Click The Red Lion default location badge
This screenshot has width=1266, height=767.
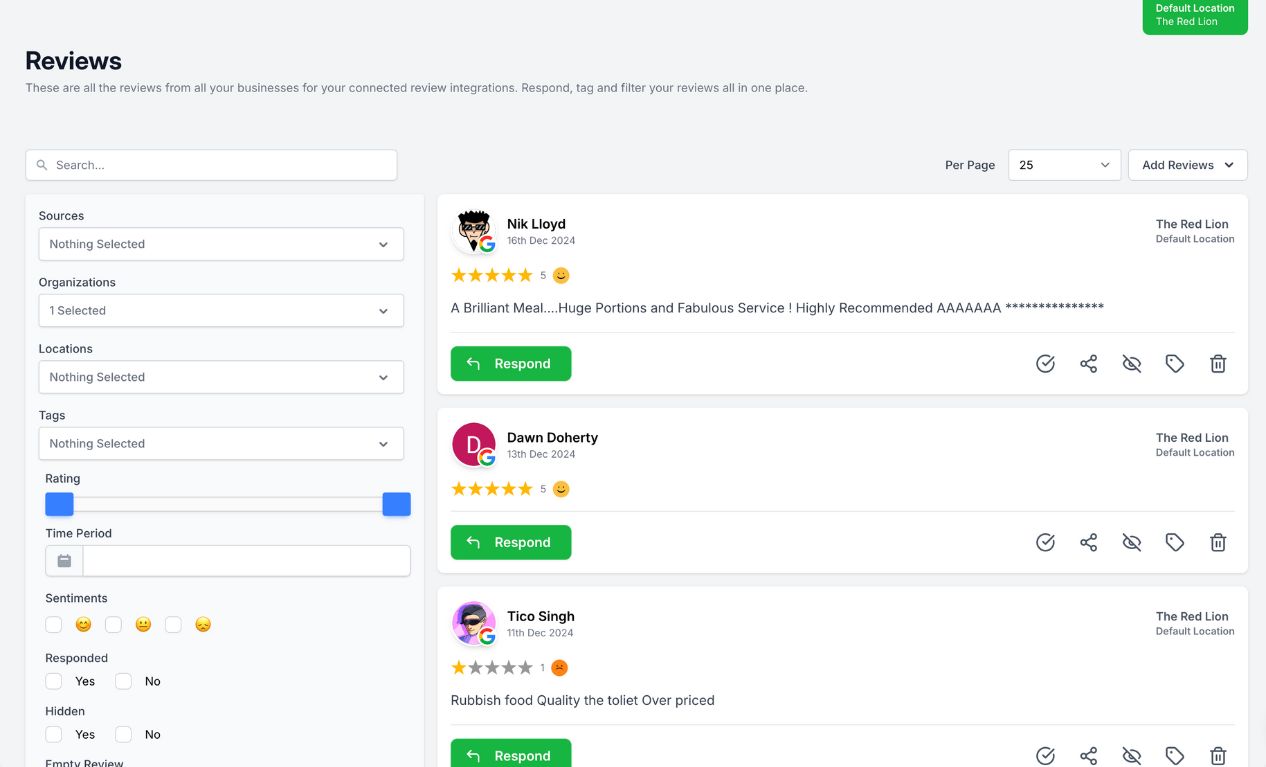coord(1195,15)
